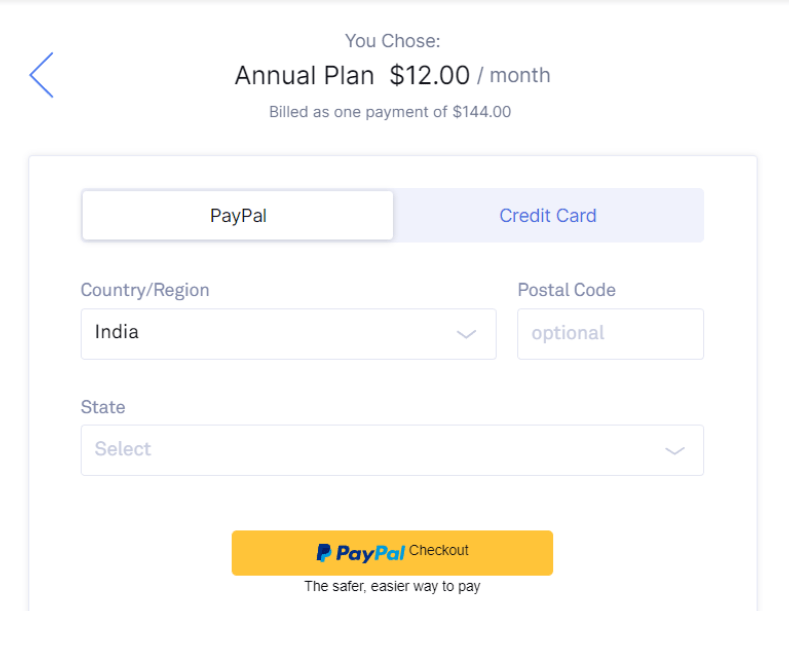
Task: Select the PayPal payment tab
Action: click(238, 215)
